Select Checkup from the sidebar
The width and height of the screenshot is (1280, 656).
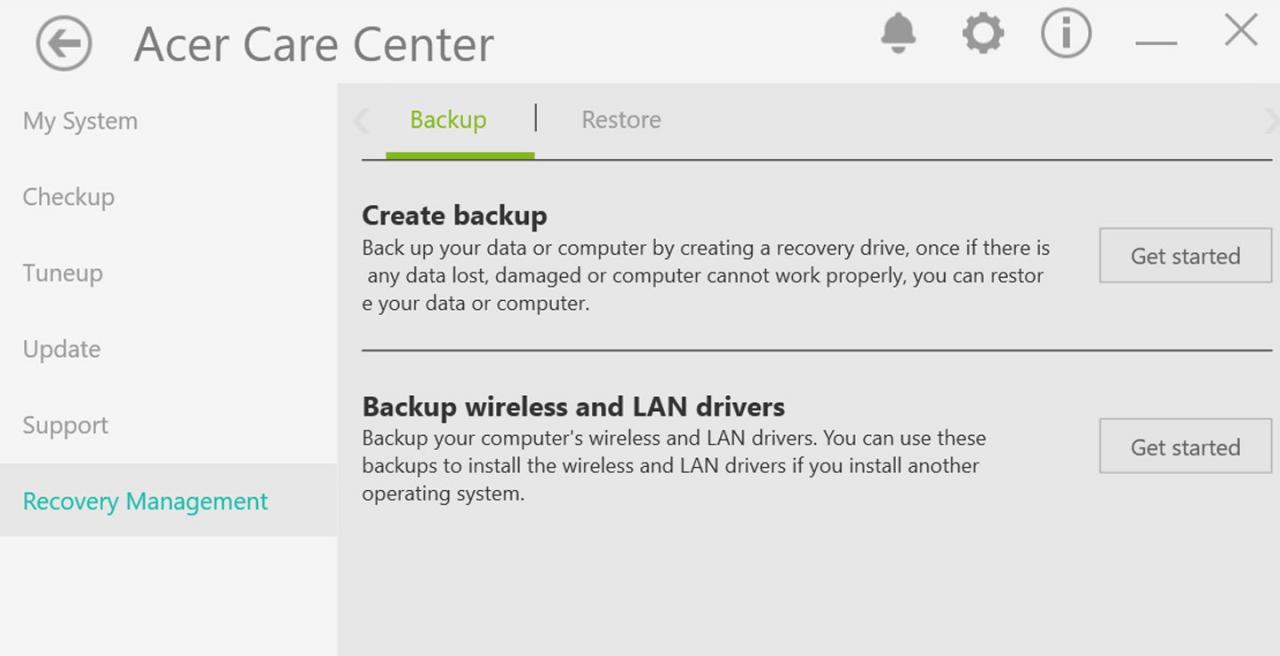[68, 197]
